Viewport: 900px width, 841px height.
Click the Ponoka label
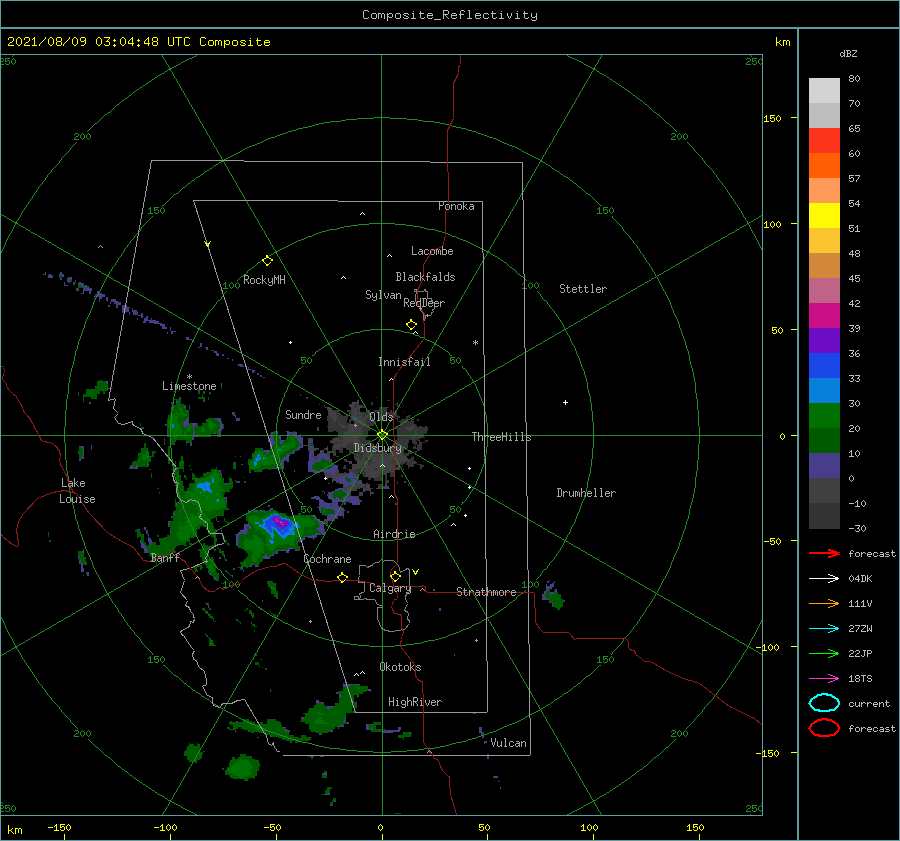click(x=456, y=206)
